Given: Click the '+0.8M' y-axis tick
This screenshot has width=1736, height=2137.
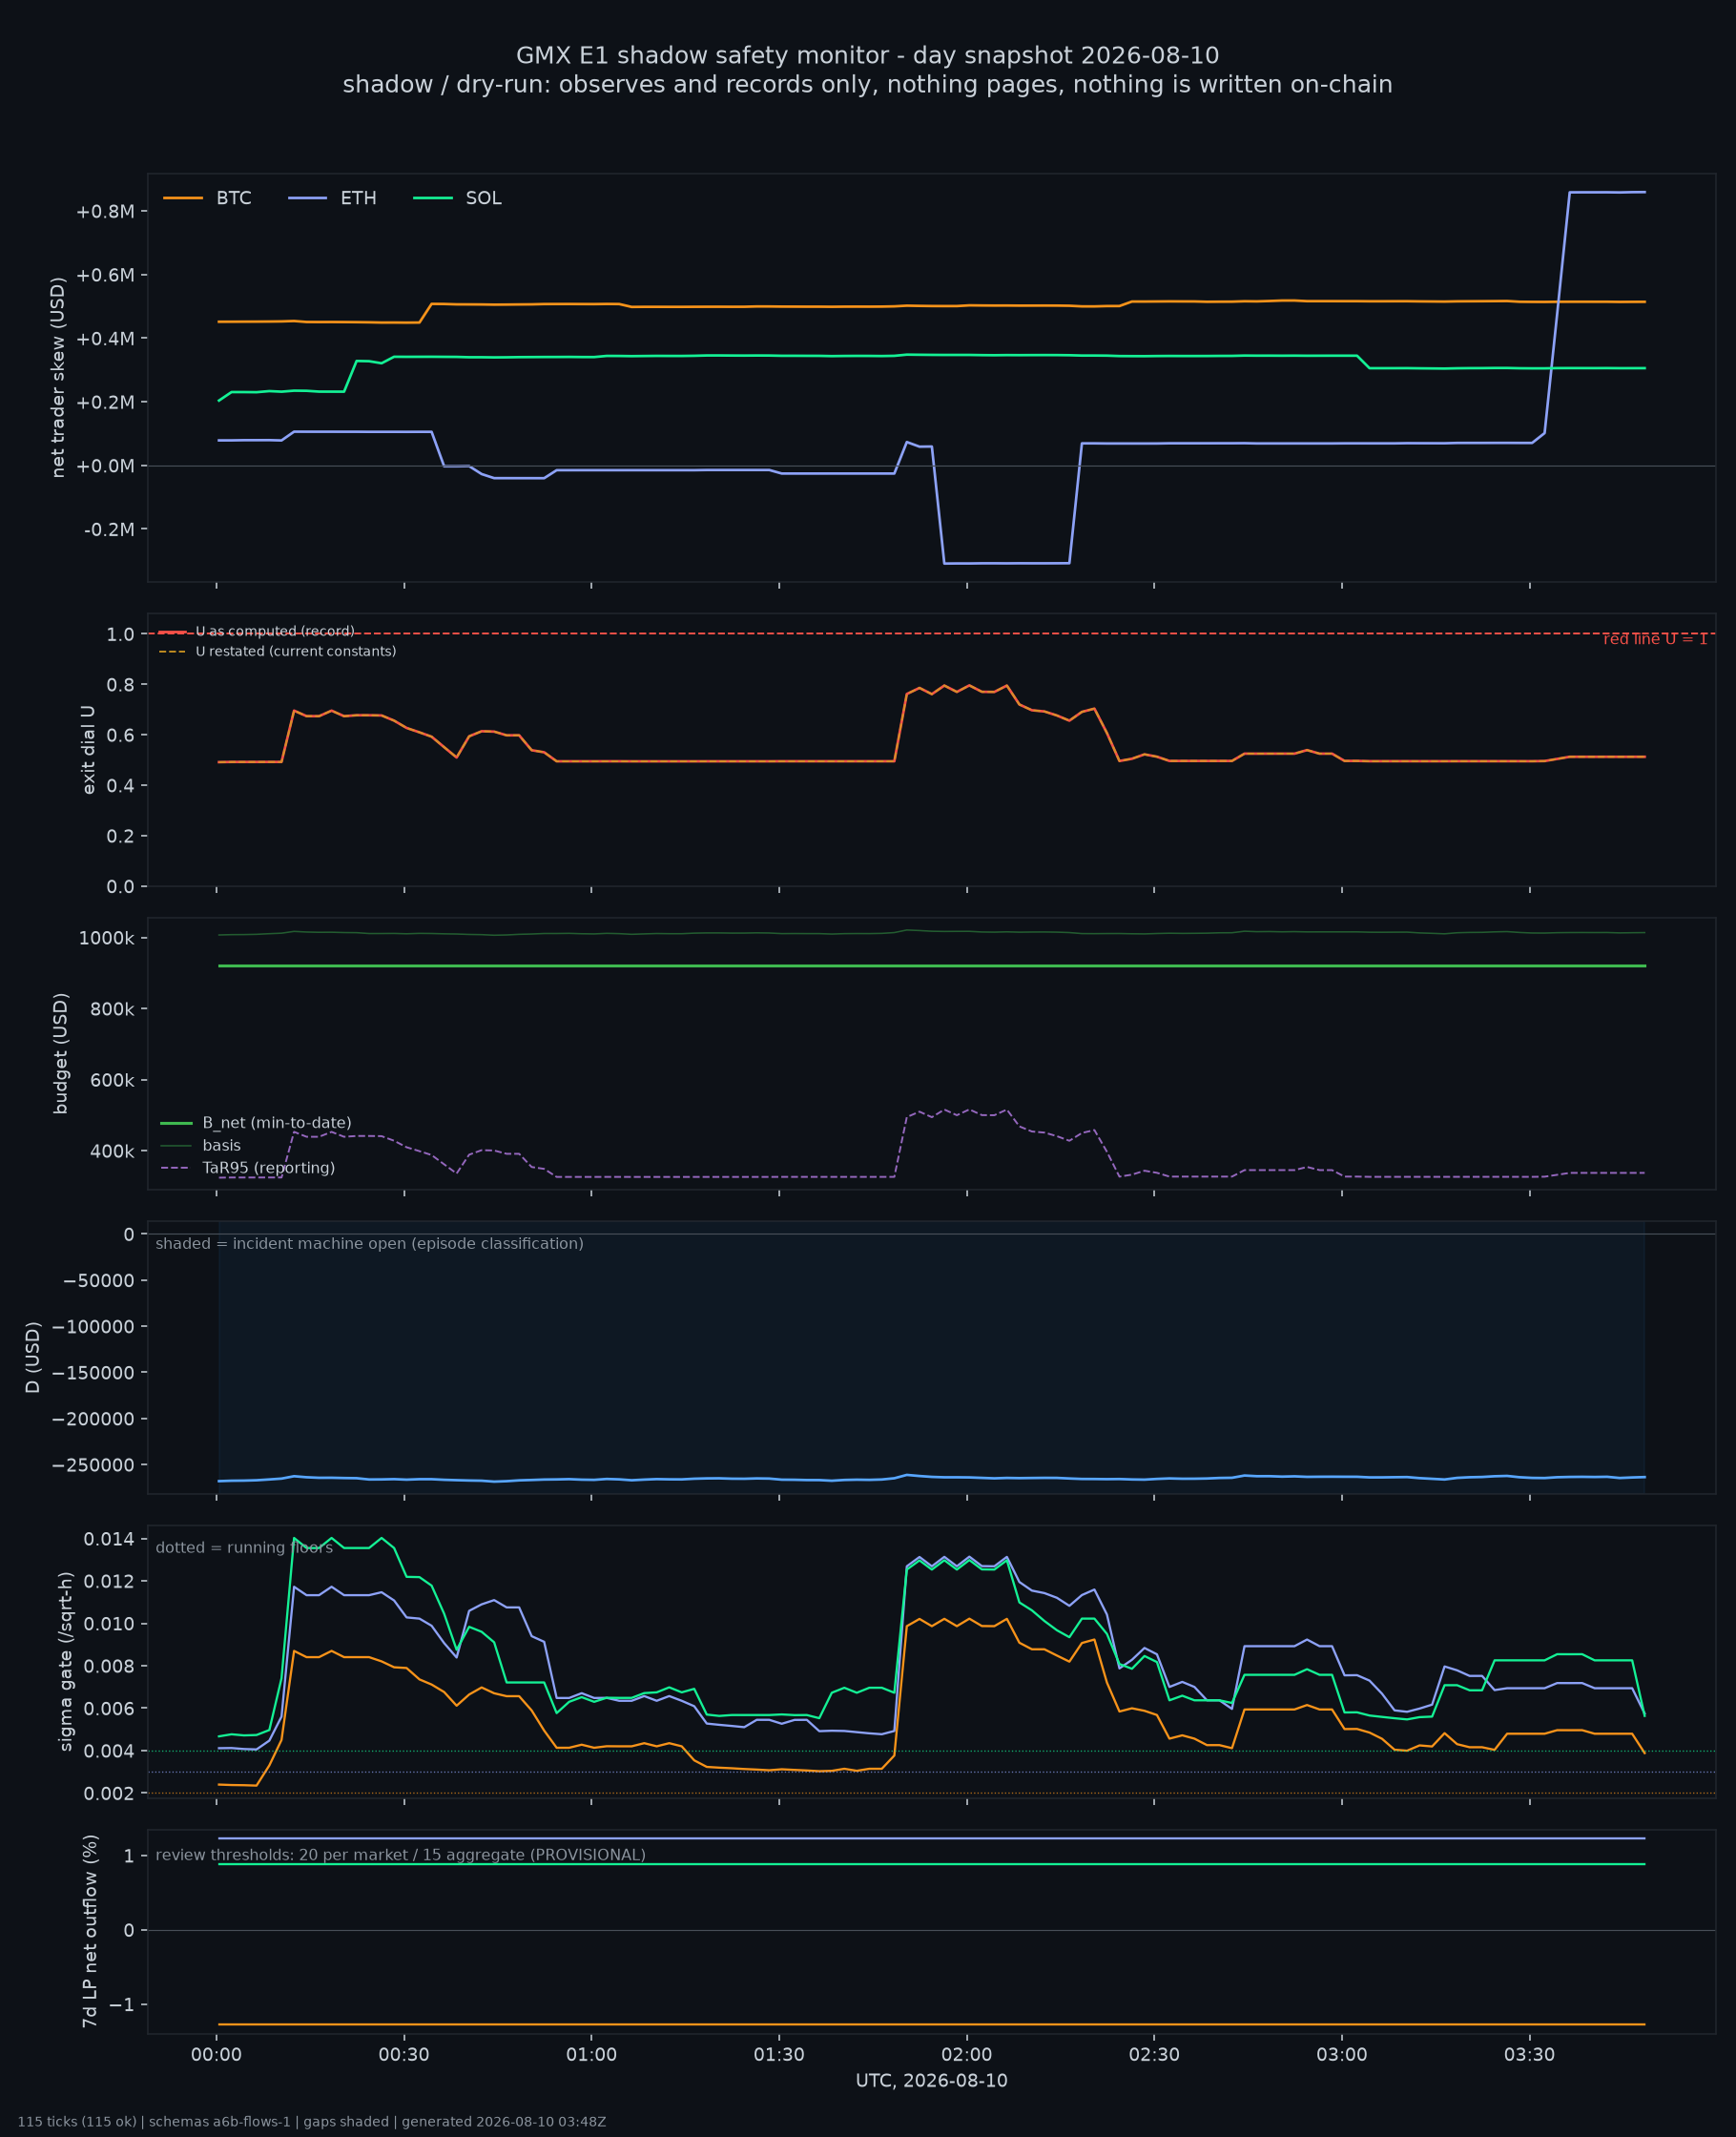Looking at the screenshot, I should point(105,211).
